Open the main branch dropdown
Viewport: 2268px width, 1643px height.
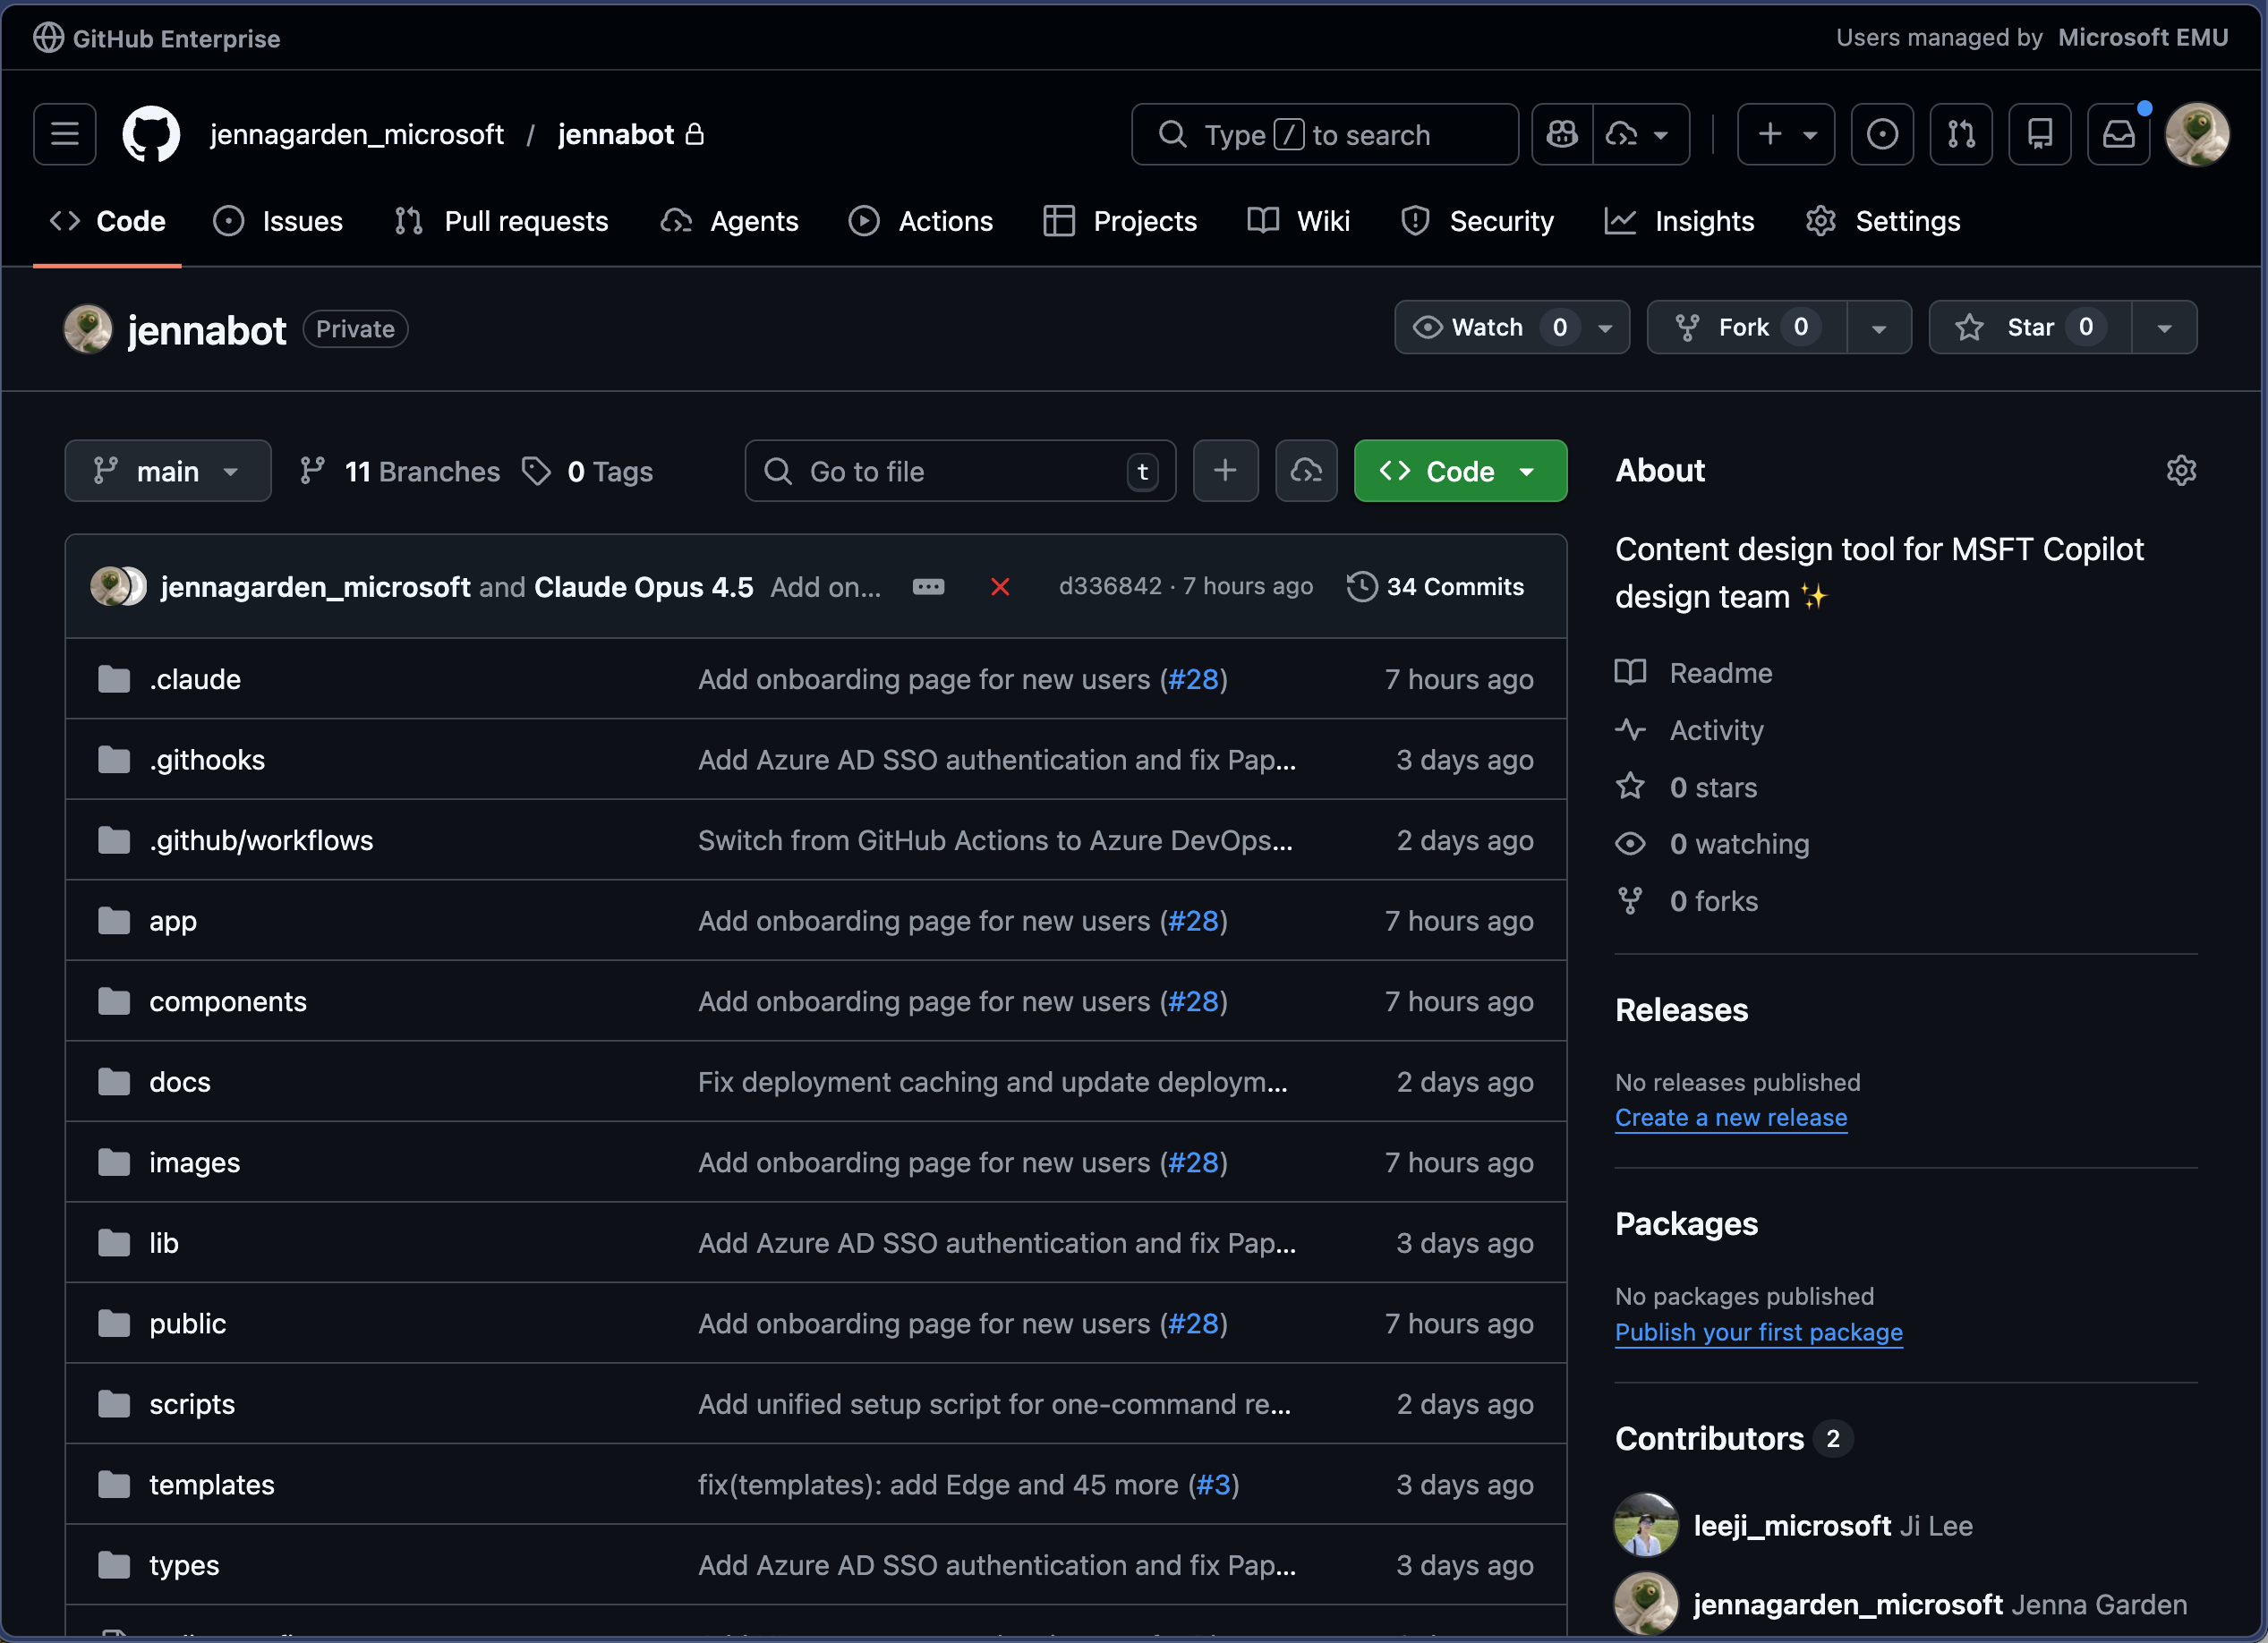click(x=168, y=470)
